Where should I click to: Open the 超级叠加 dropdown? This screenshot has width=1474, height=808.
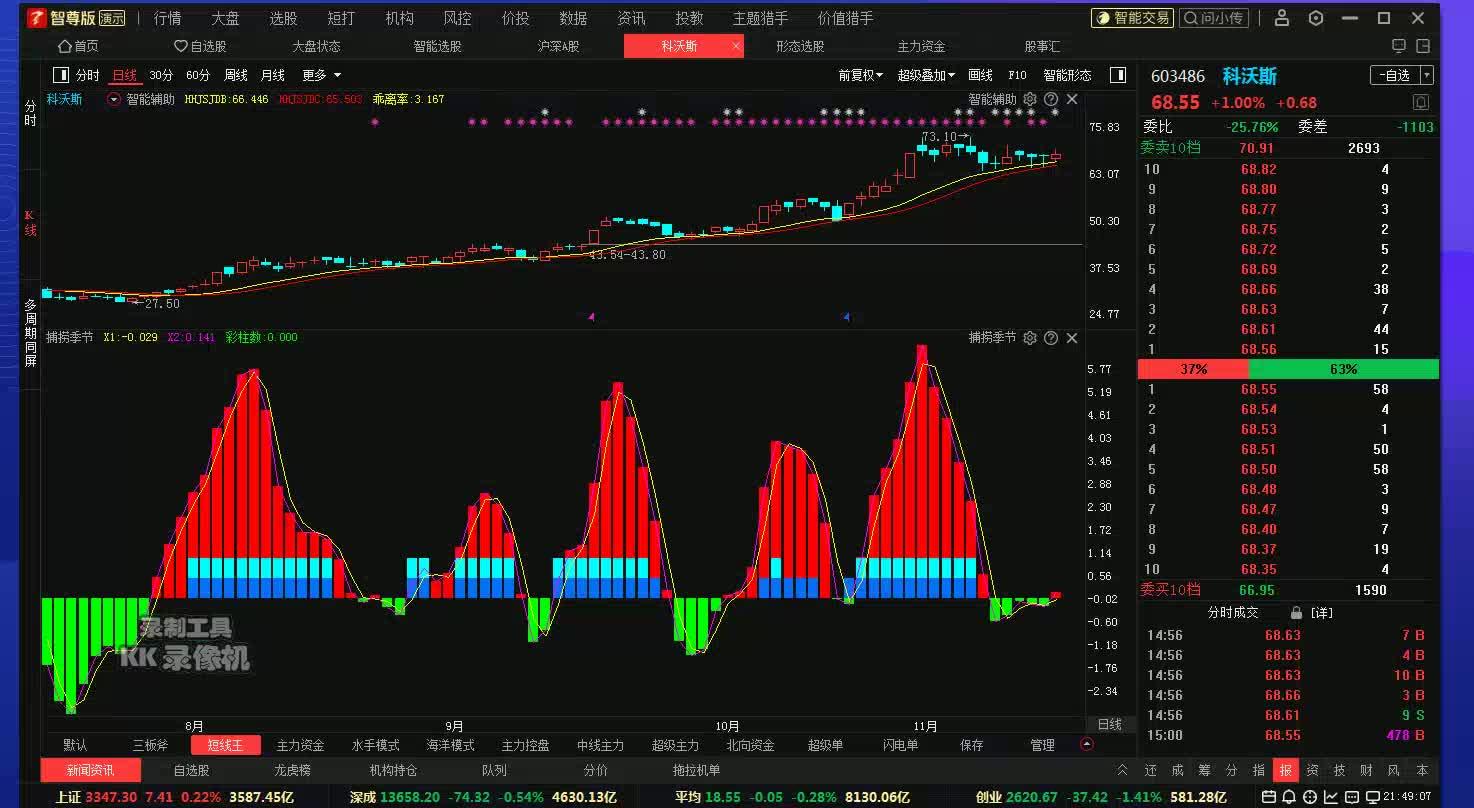[926, 75]
